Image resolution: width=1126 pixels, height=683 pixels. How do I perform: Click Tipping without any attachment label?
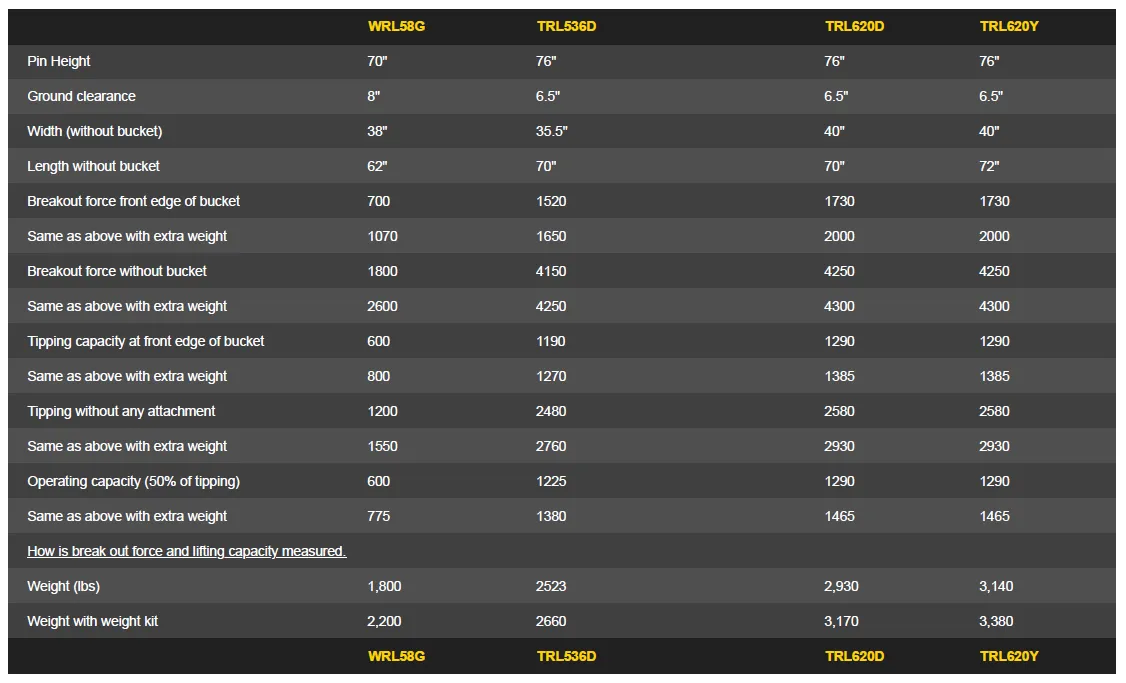point(121,412)
